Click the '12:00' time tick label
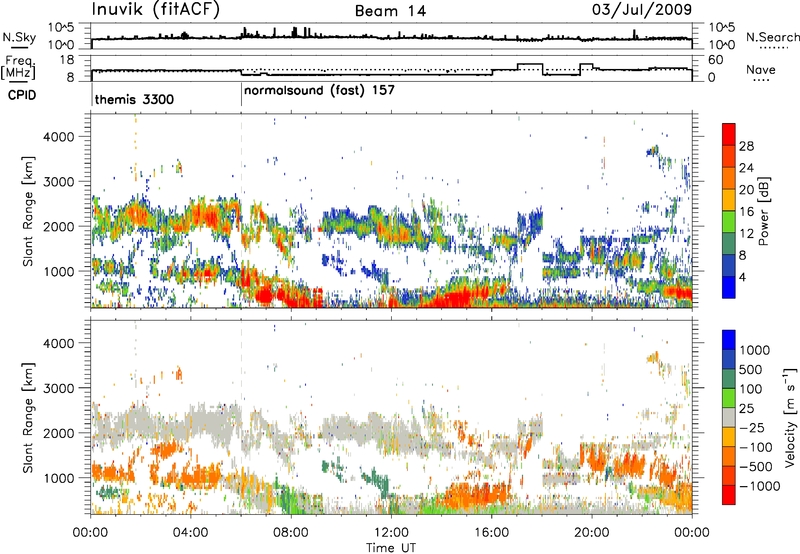Viewport: 800px width, 554px height. (x=391, y=533)
